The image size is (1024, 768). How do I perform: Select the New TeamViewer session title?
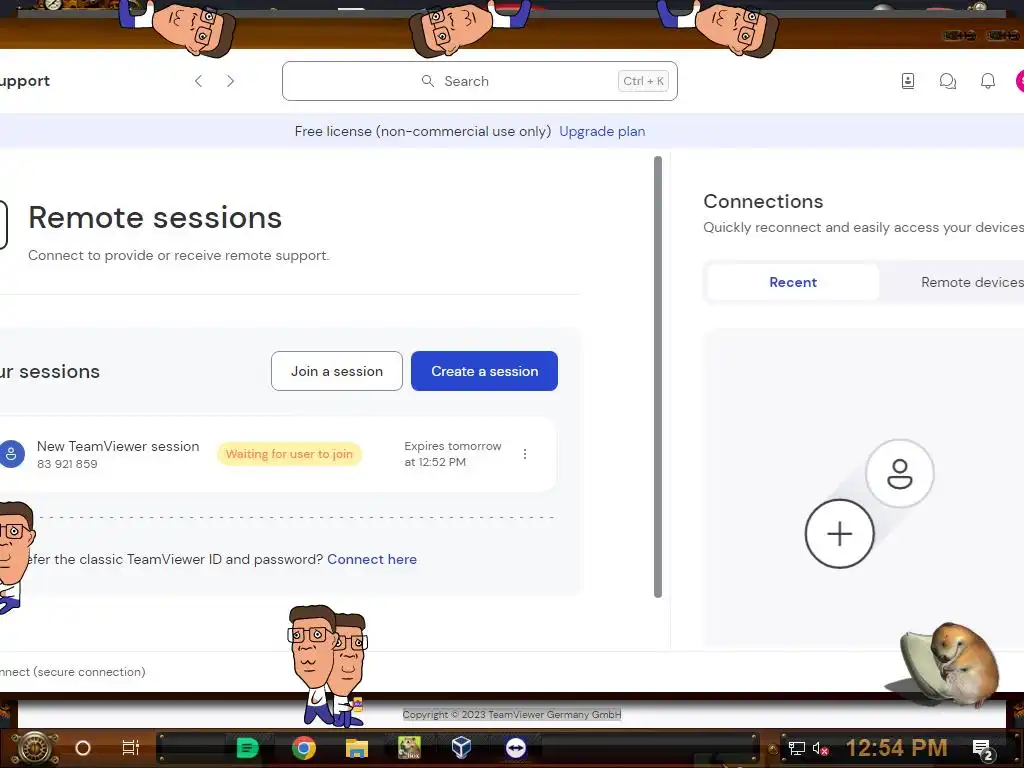118,446
